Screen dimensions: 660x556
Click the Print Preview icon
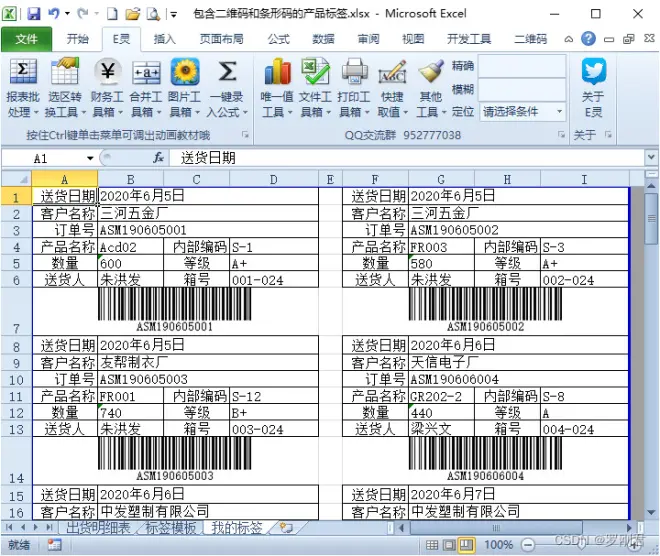point(153,14)
